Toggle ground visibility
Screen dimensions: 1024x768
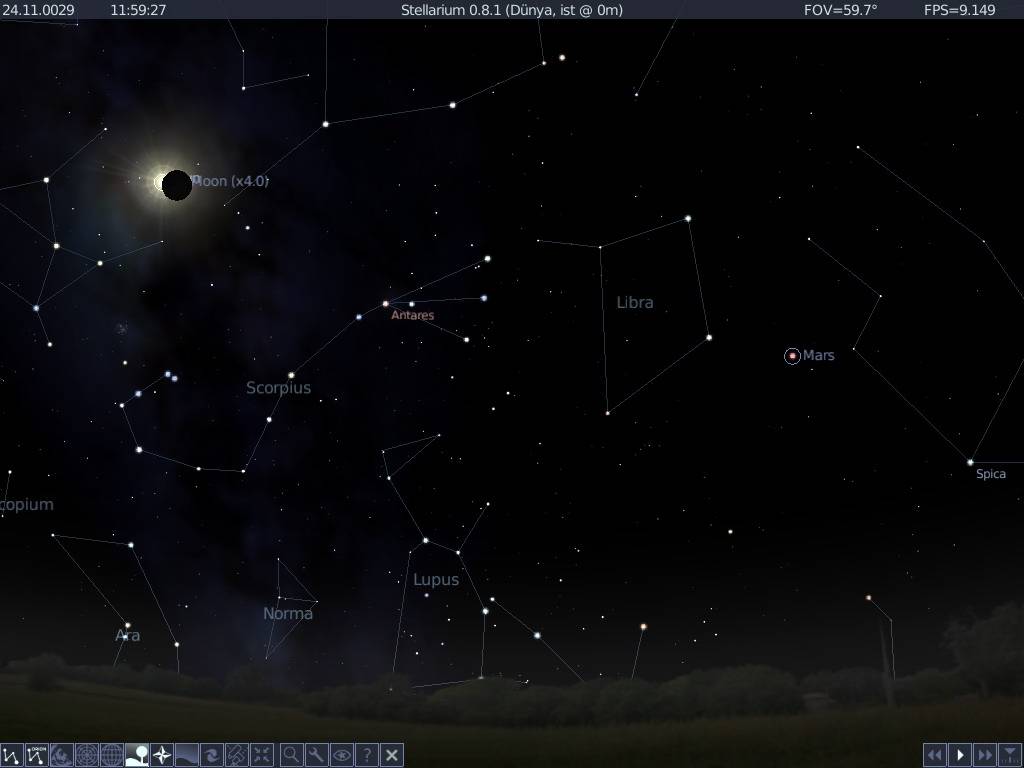pos(137,754)
